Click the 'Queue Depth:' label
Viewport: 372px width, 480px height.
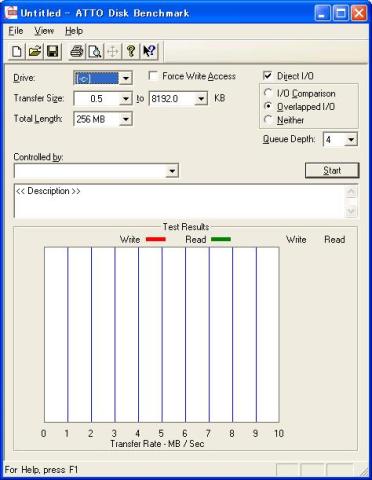click(x=289, y=139)
